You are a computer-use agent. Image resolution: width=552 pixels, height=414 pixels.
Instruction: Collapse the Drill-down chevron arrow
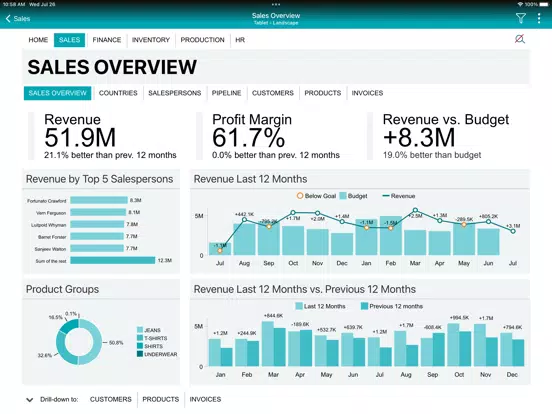[x=30, y=400]
